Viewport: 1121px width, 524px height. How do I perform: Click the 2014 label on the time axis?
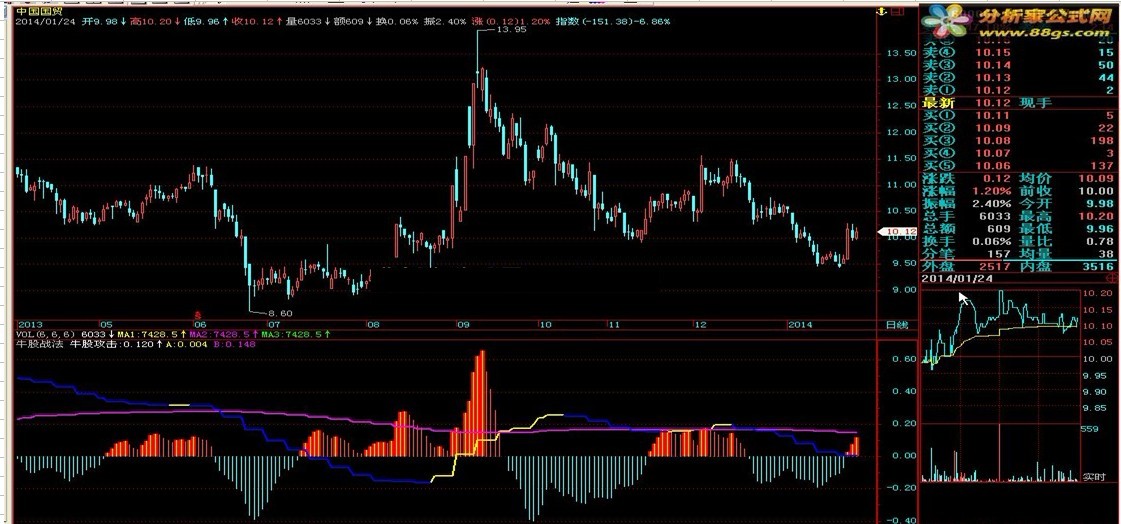coord(801,325)
